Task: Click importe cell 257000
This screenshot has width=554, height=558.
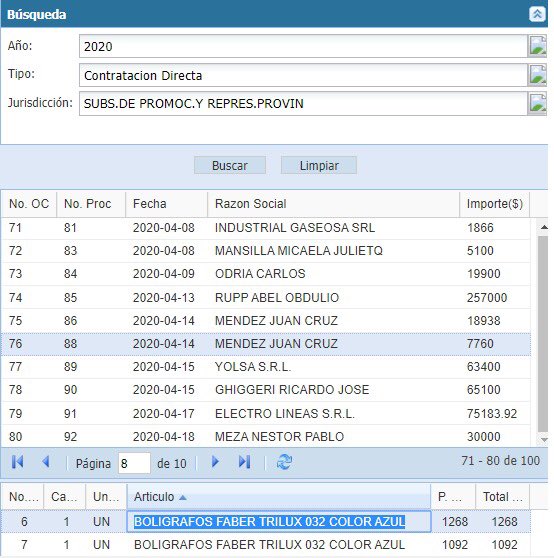Action: [487, 298]
